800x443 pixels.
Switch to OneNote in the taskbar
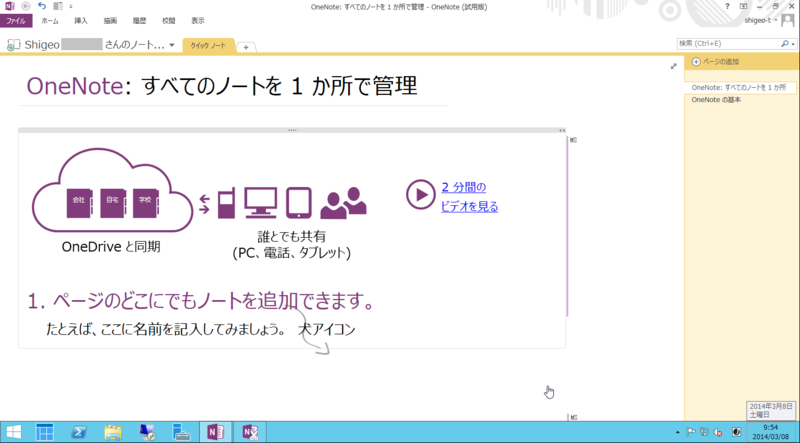tap(215, 432)
